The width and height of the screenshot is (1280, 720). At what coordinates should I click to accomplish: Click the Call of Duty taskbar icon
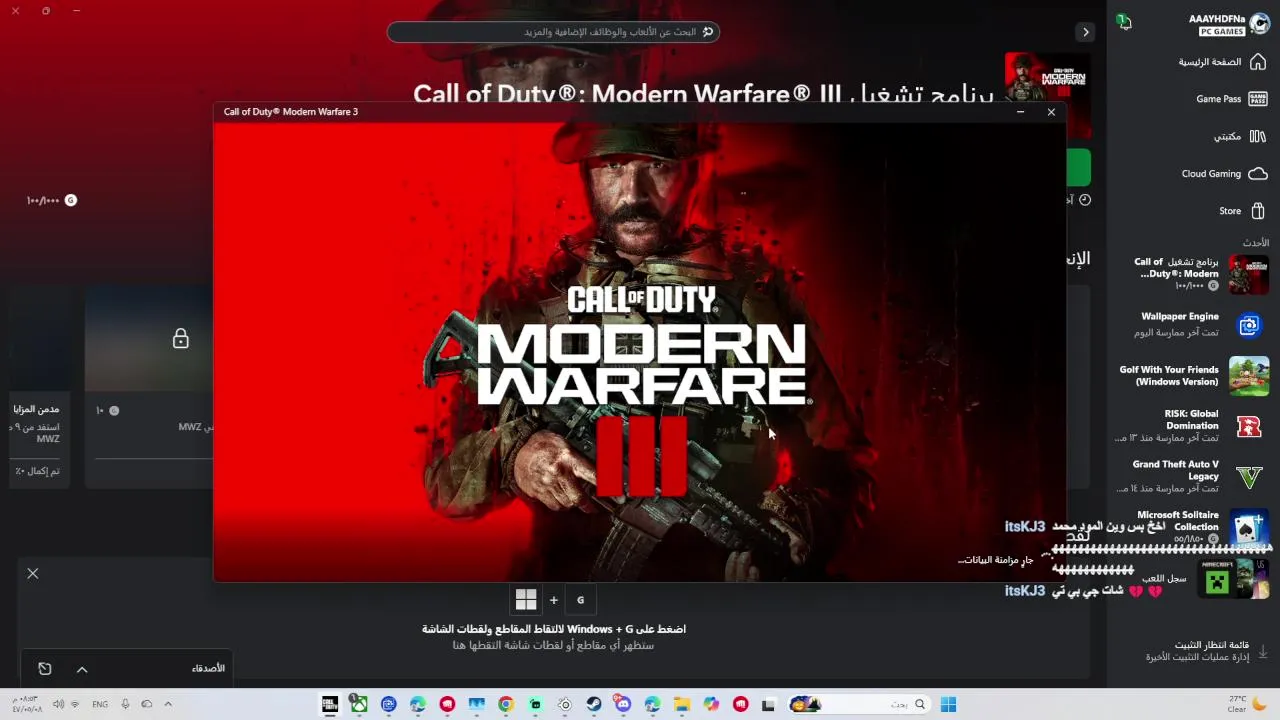pos(329,704)
